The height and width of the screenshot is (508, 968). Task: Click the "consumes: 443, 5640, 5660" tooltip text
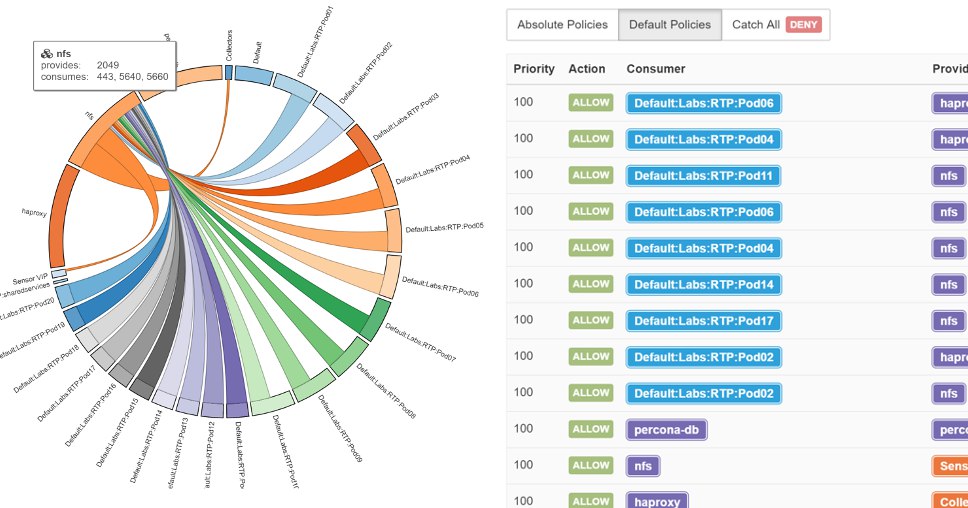(104, 77)
